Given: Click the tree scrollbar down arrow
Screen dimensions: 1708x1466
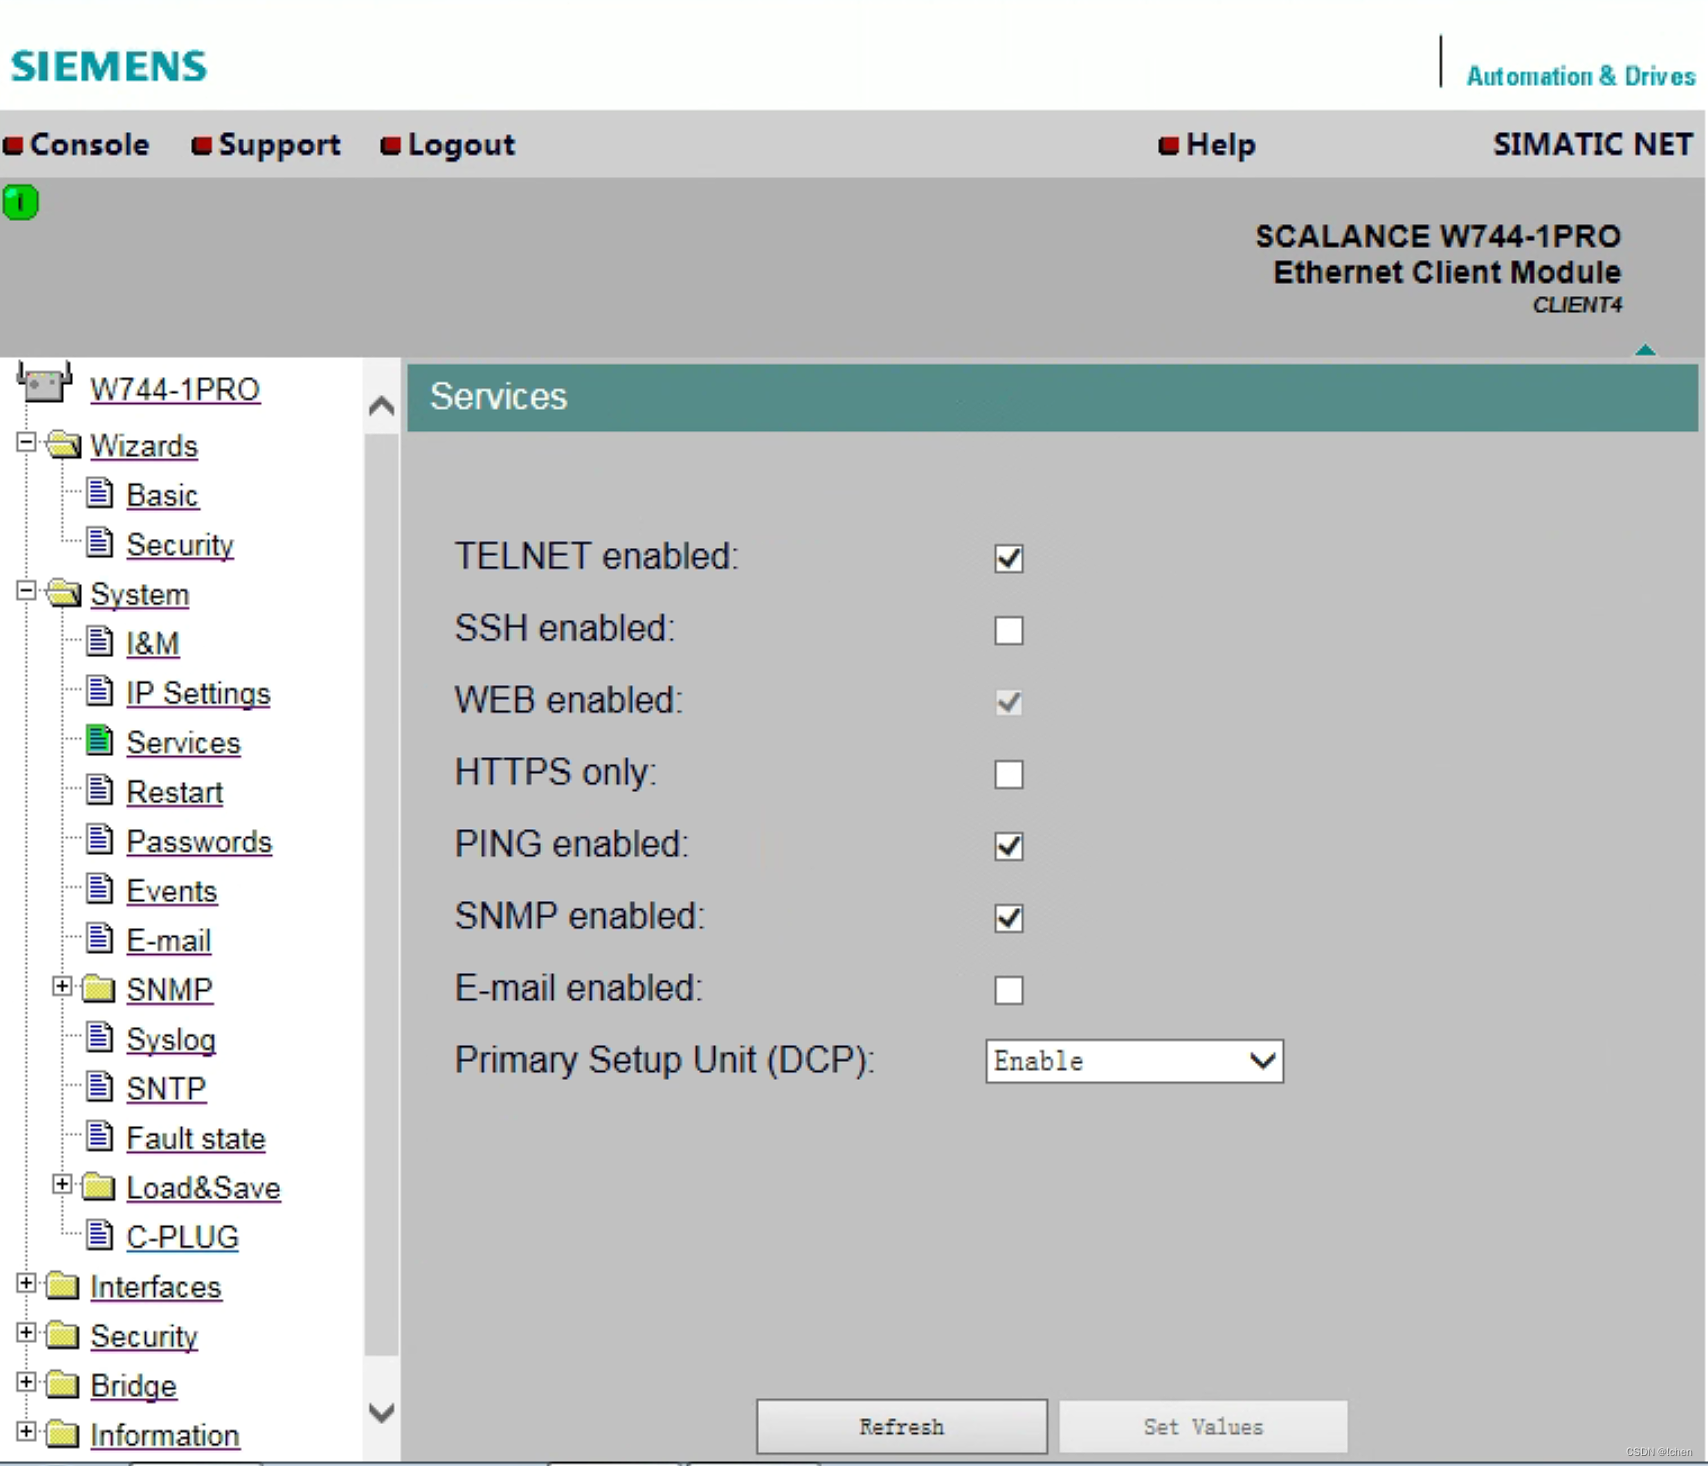Looking at the screenshot, I should [x=382, y=1412].
